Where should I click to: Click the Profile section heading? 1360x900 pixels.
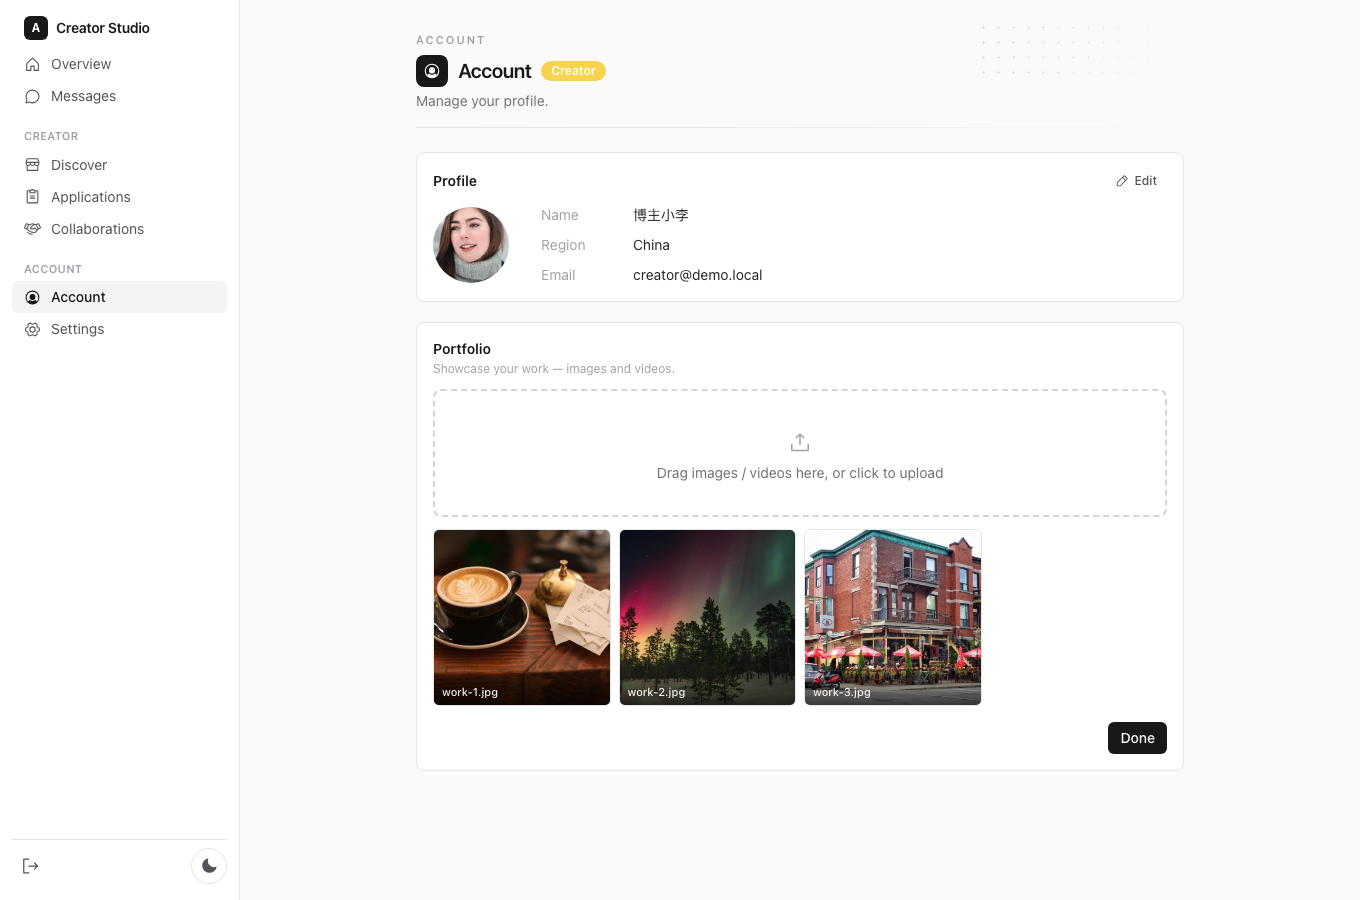(x=455, y=181)
